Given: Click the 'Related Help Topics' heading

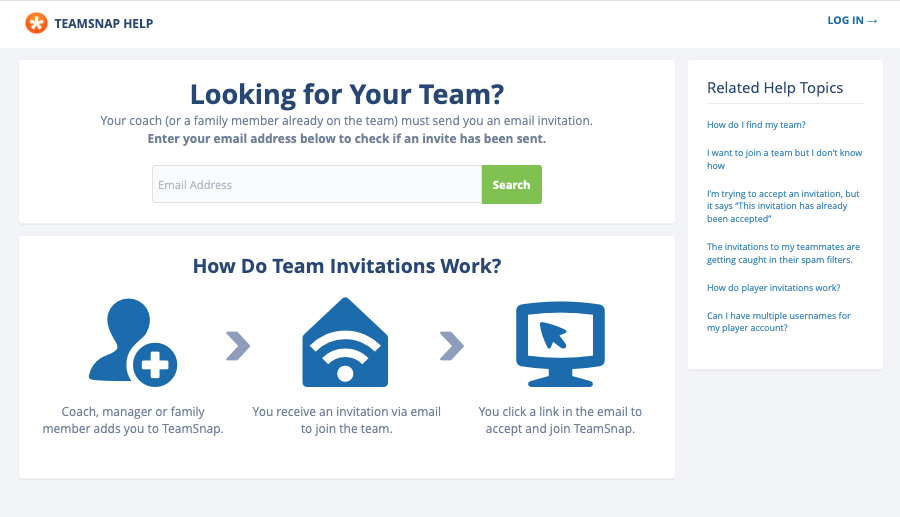Looking at the screenshot, I should pos(775,88).
